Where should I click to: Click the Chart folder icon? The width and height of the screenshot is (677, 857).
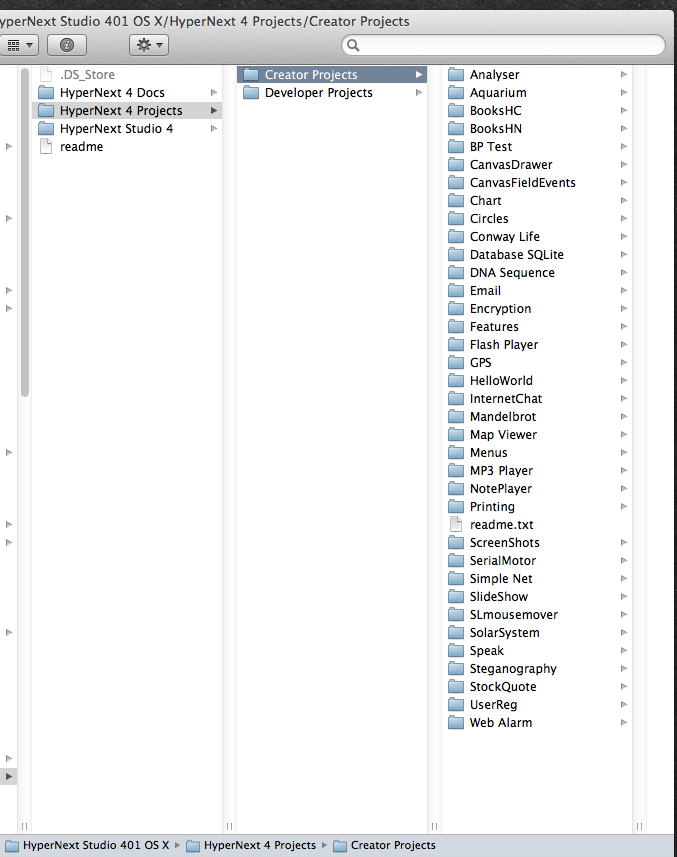456,201
